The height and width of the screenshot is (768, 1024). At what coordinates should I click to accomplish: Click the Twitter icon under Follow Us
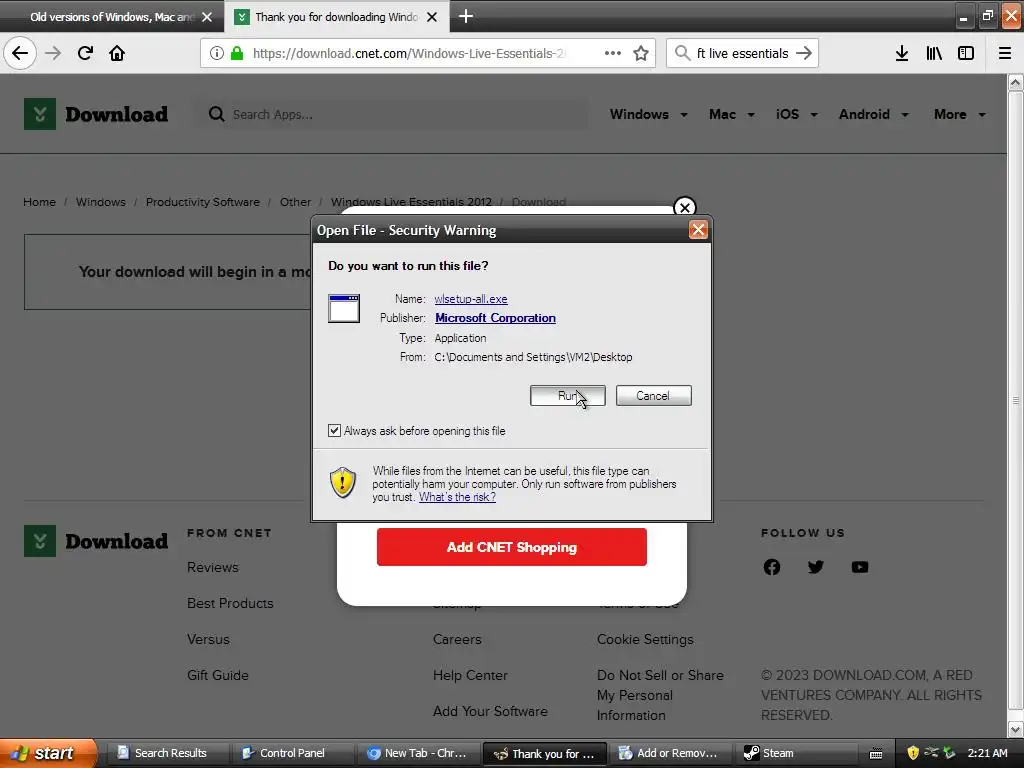coord(816,567)
